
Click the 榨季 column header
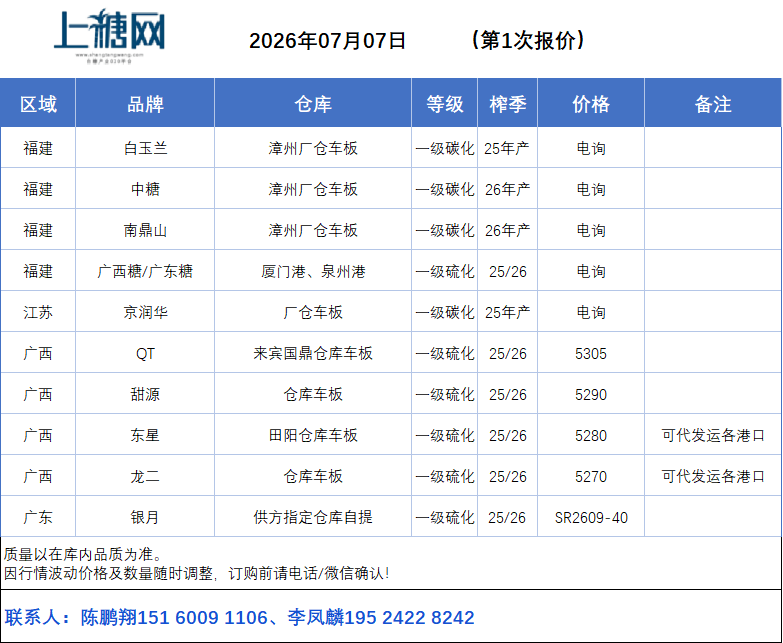tap(507, 104)
